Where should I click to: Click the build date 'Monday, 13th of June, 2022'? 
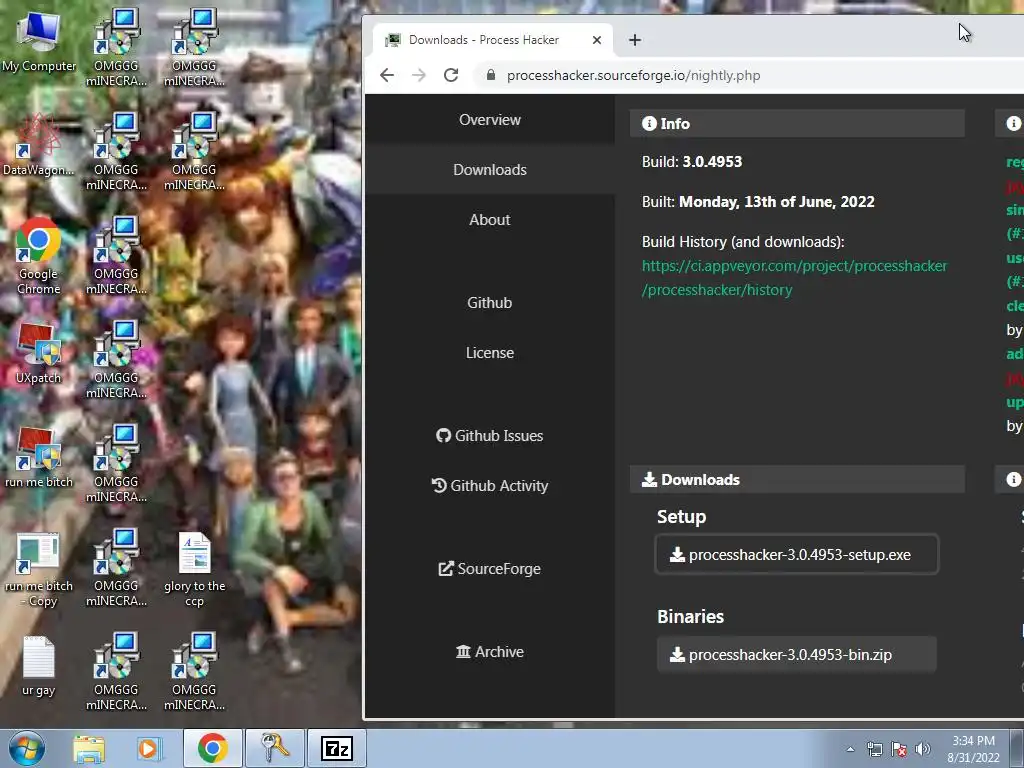(776, 202)
